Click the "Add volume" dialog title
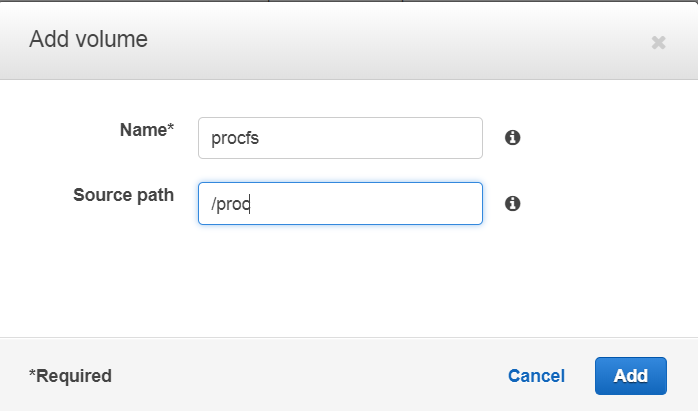The width and height of the screenshot is (698, 411). (x=89, y=40)
